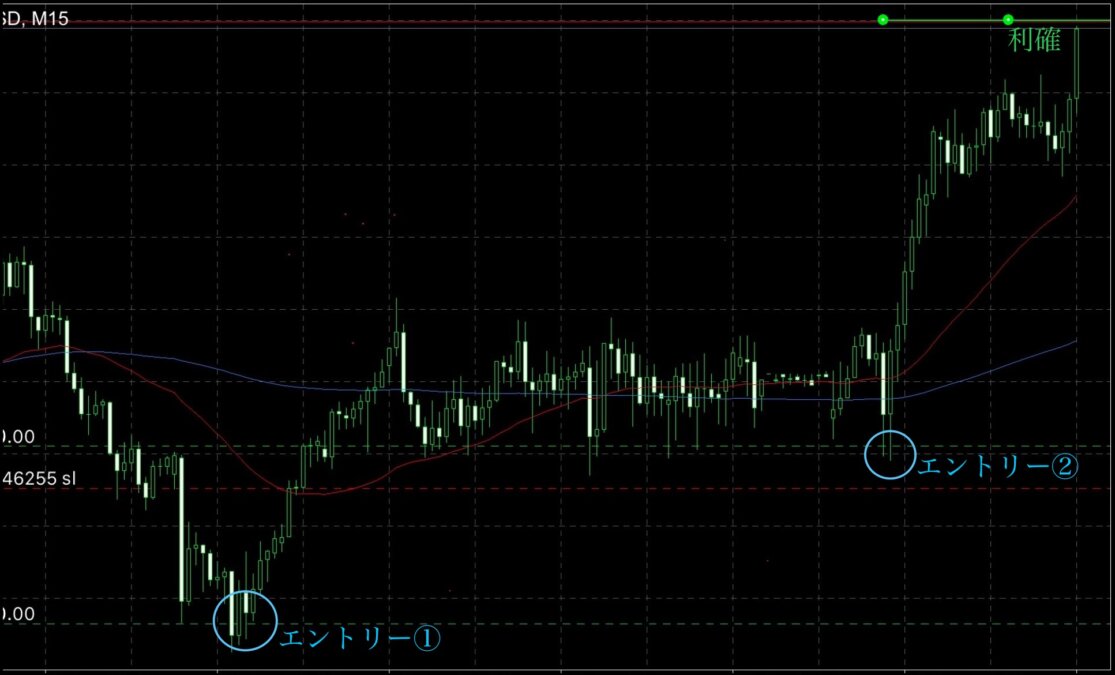Image resolution: width=1115 pixels, height=675 pixels.
Task: Click the red dashed stop loss line
Action: point(600,489)
